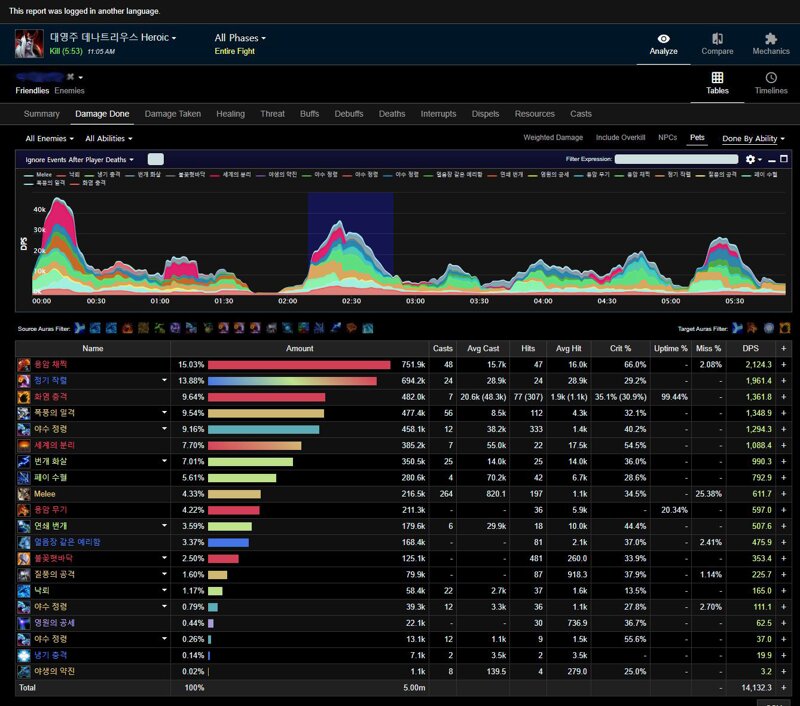Screen dimensions: 800x706
Task: Open the boss encounter Heroic dropdown
Action: (113, 38)
